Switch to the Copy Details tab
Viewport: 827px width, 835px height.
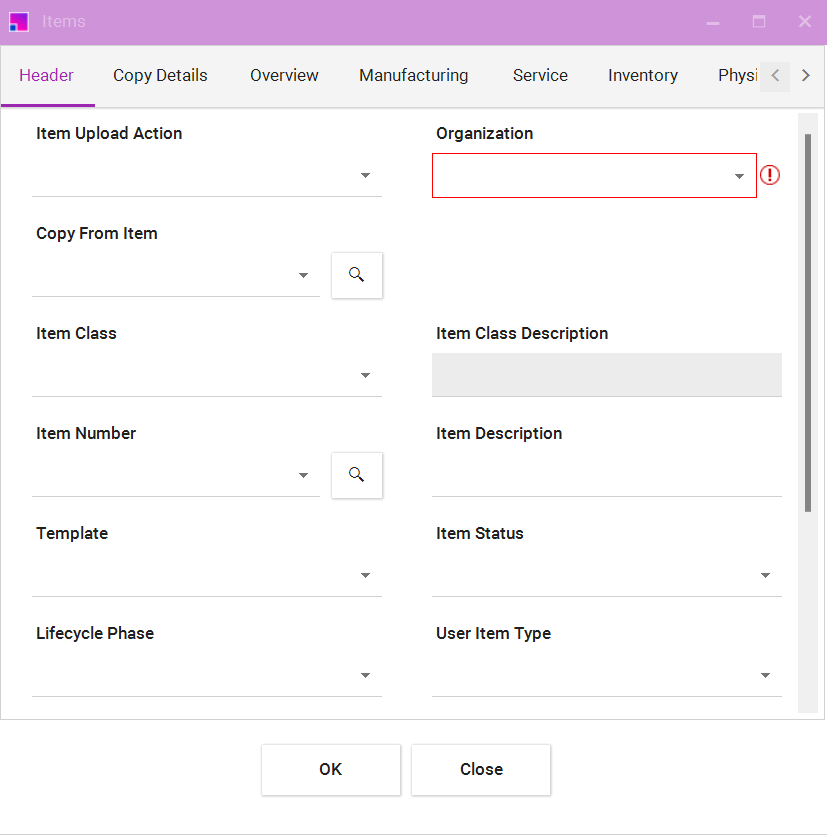pyautogui.click(x=160, y=75)
